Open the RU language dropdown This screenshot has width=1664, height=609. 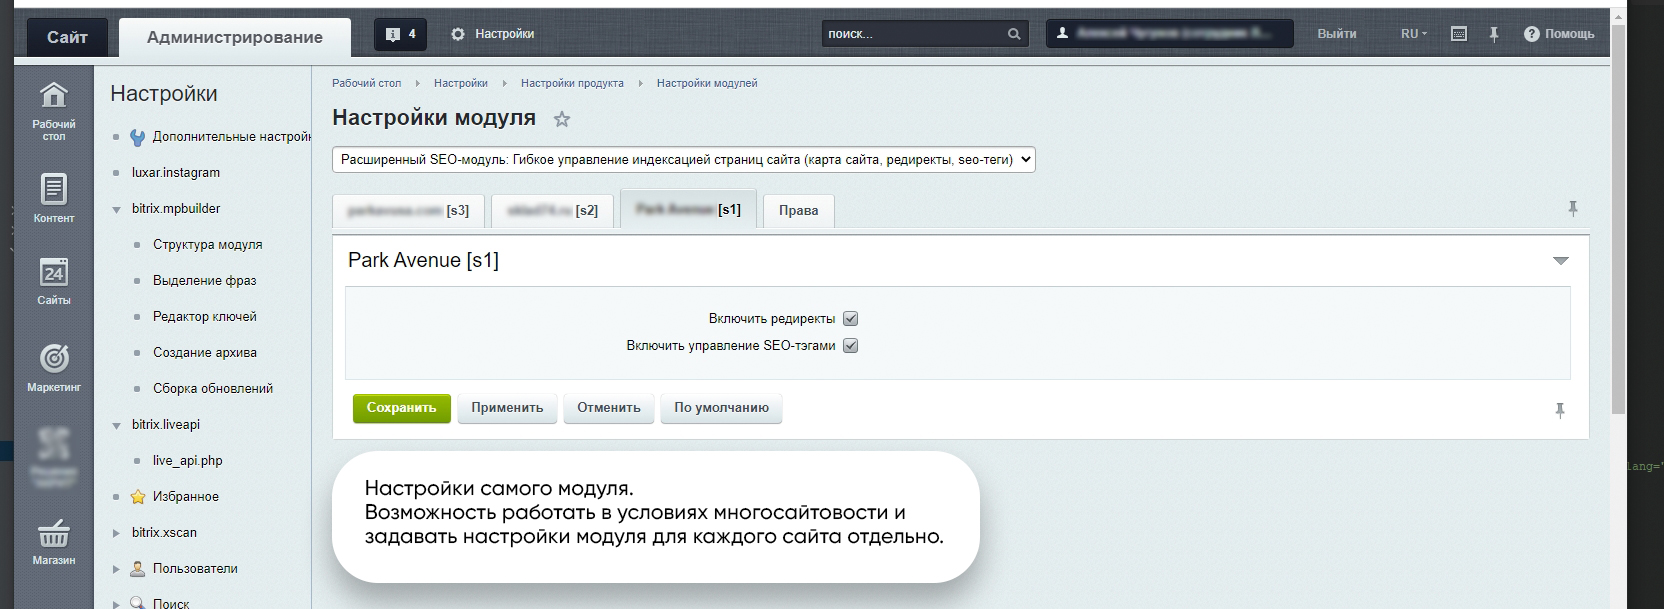coord(1413,34)
